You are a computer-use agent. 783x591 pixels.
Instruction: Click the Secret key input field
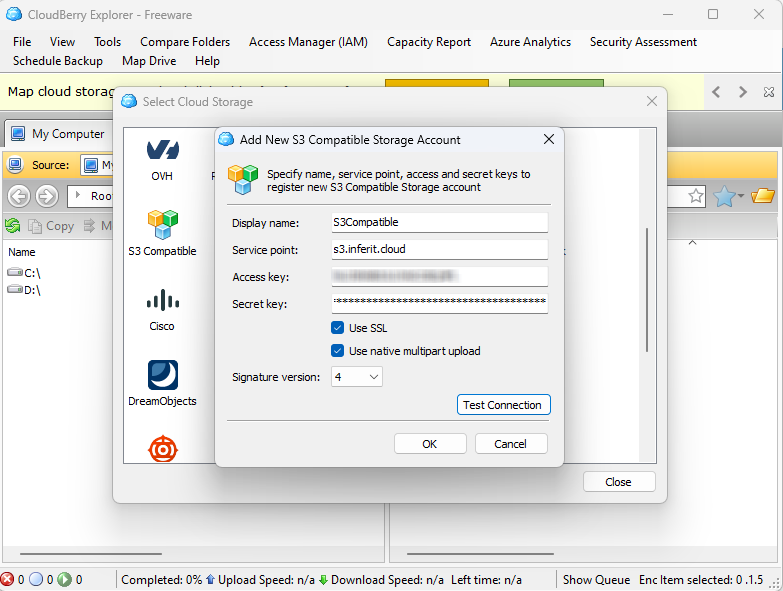[439, 303]
